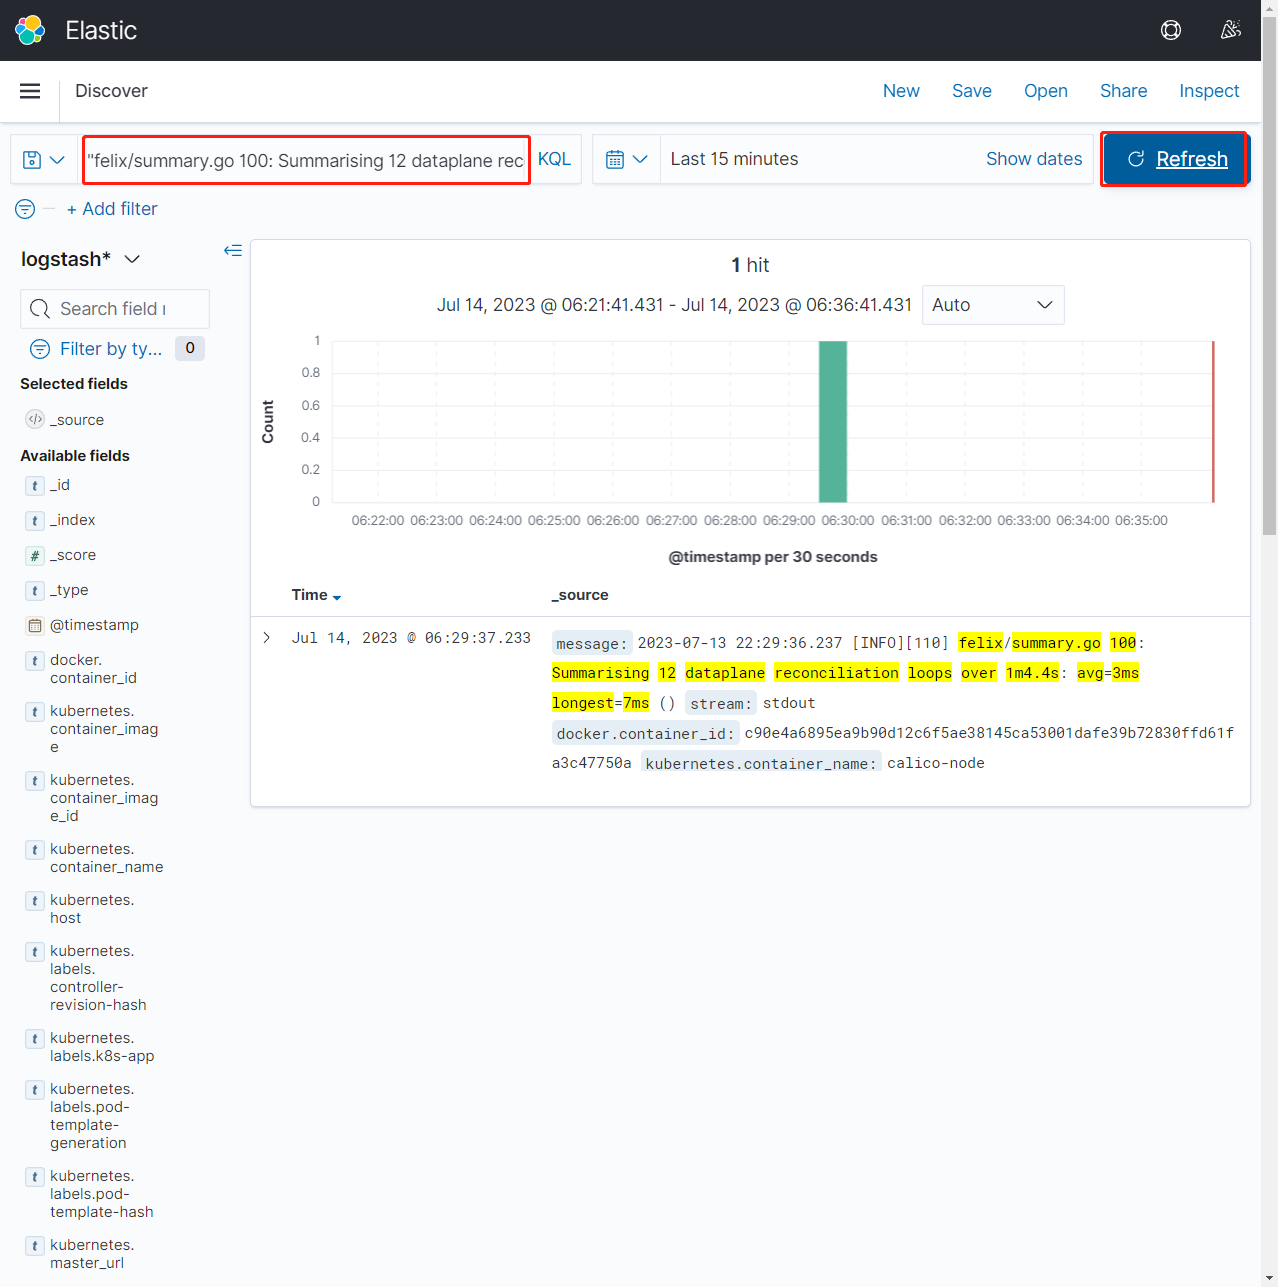Click the KQL query input box
Viewport: 1278px width, 1287px height.
tap(306, 160)
